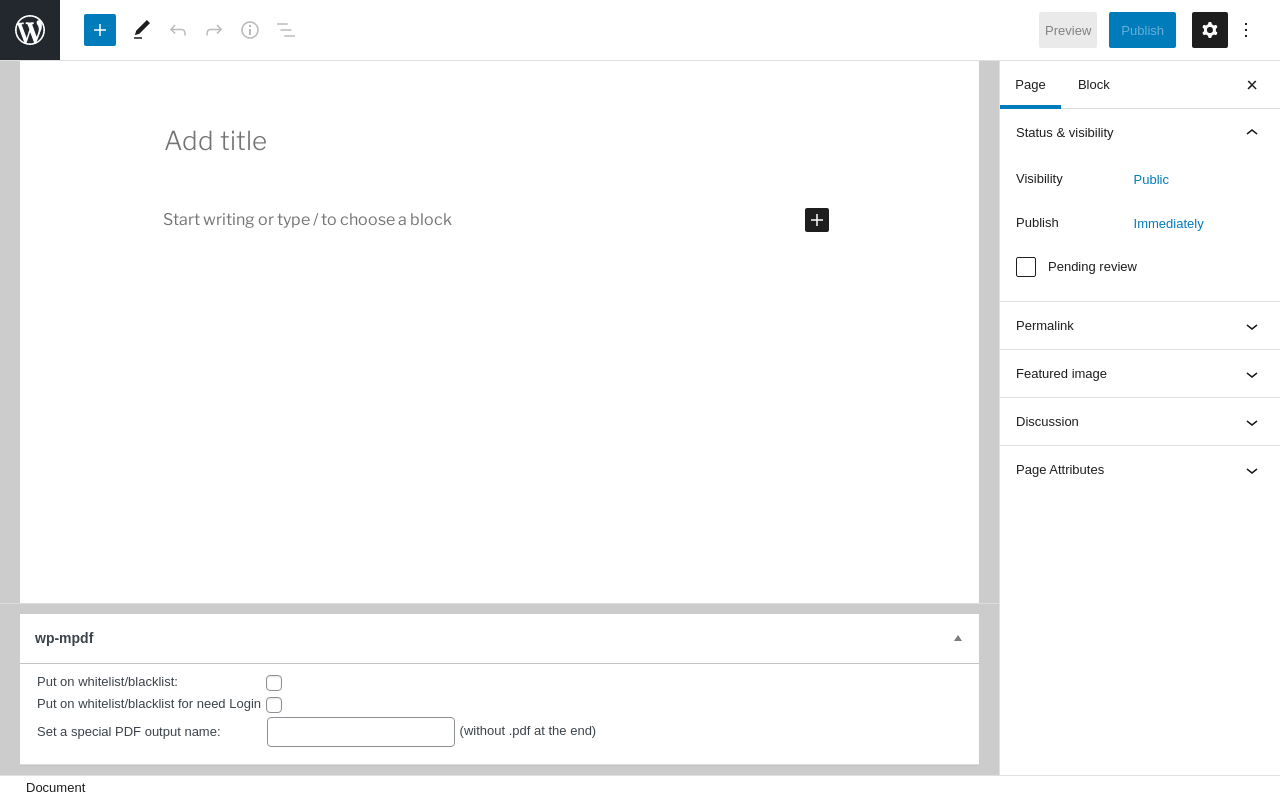The height and width of the screenshot is (800, 1280).
Task: Focus the special PDF output name field
Action: [x=361, y=732]
